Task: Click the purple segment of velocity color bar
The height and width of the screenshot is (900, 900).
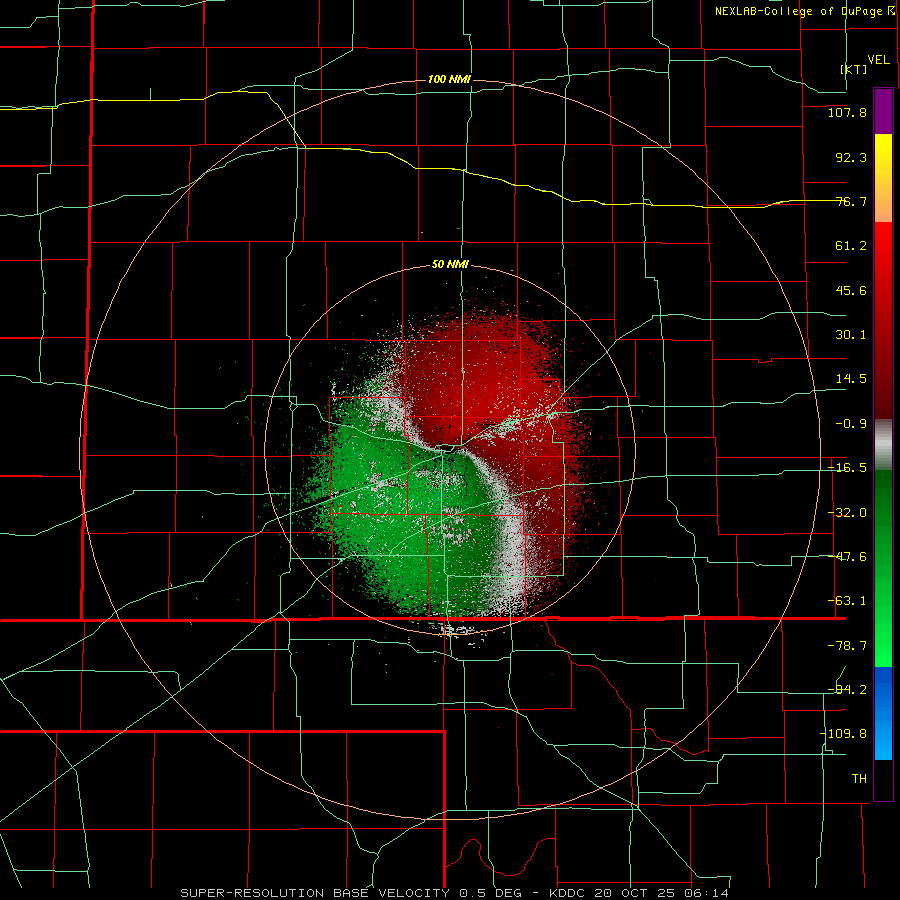Action: pyautogui.click(x=883, y=111)
